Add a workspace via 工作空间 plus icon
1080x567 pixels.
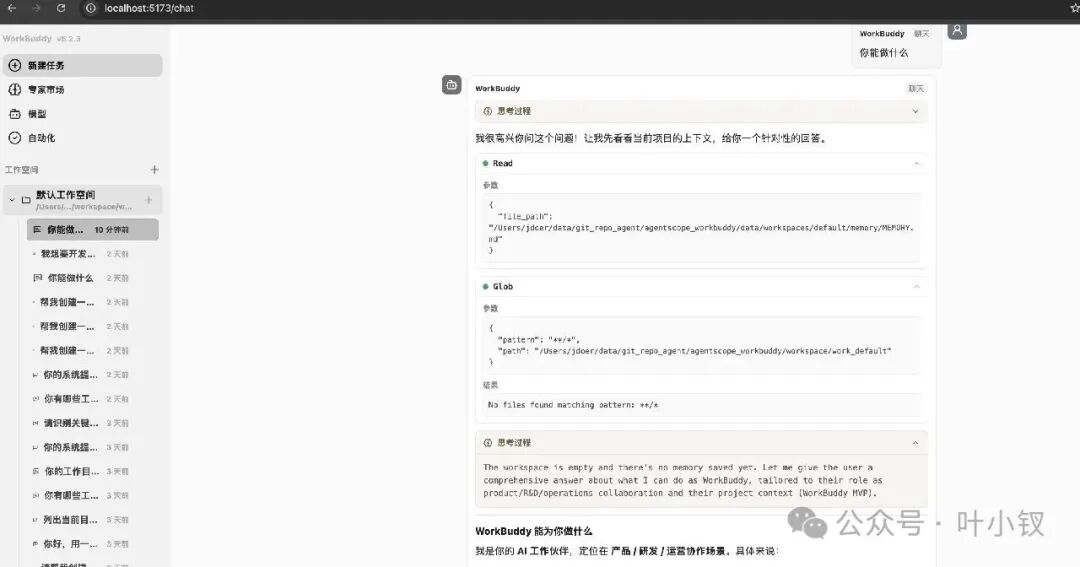pyautogui.click(x=154, y=169)
